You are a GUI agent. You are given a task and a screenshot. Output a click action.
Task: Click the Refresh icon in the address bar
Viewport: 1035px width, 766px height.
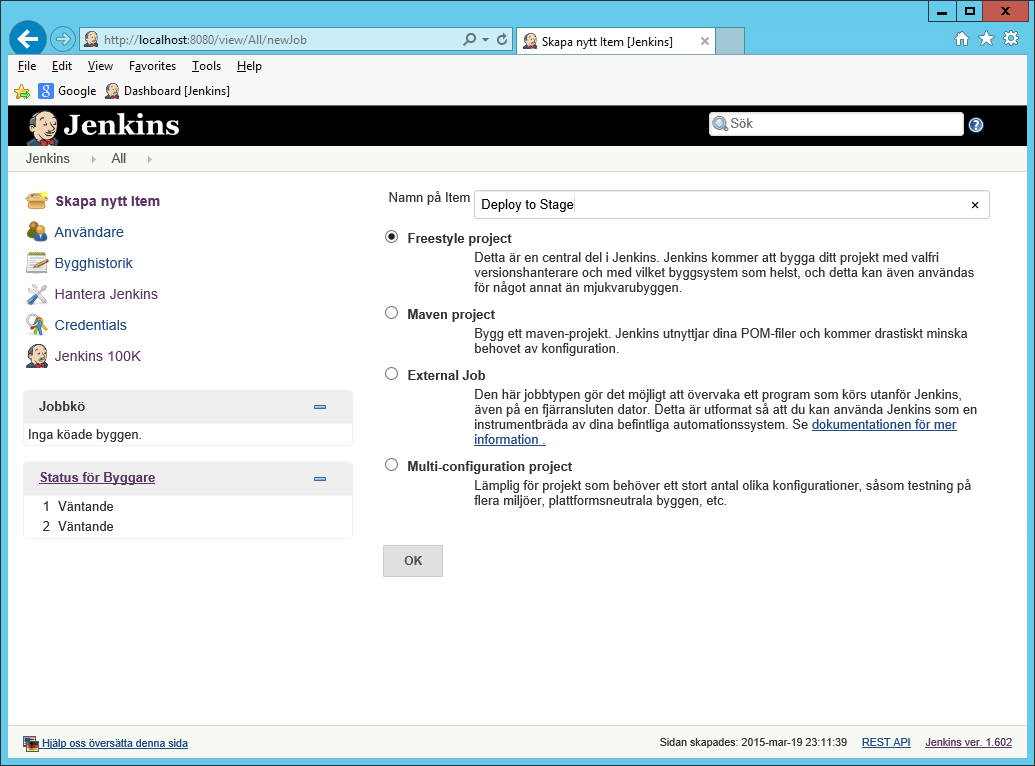point(502,39)
